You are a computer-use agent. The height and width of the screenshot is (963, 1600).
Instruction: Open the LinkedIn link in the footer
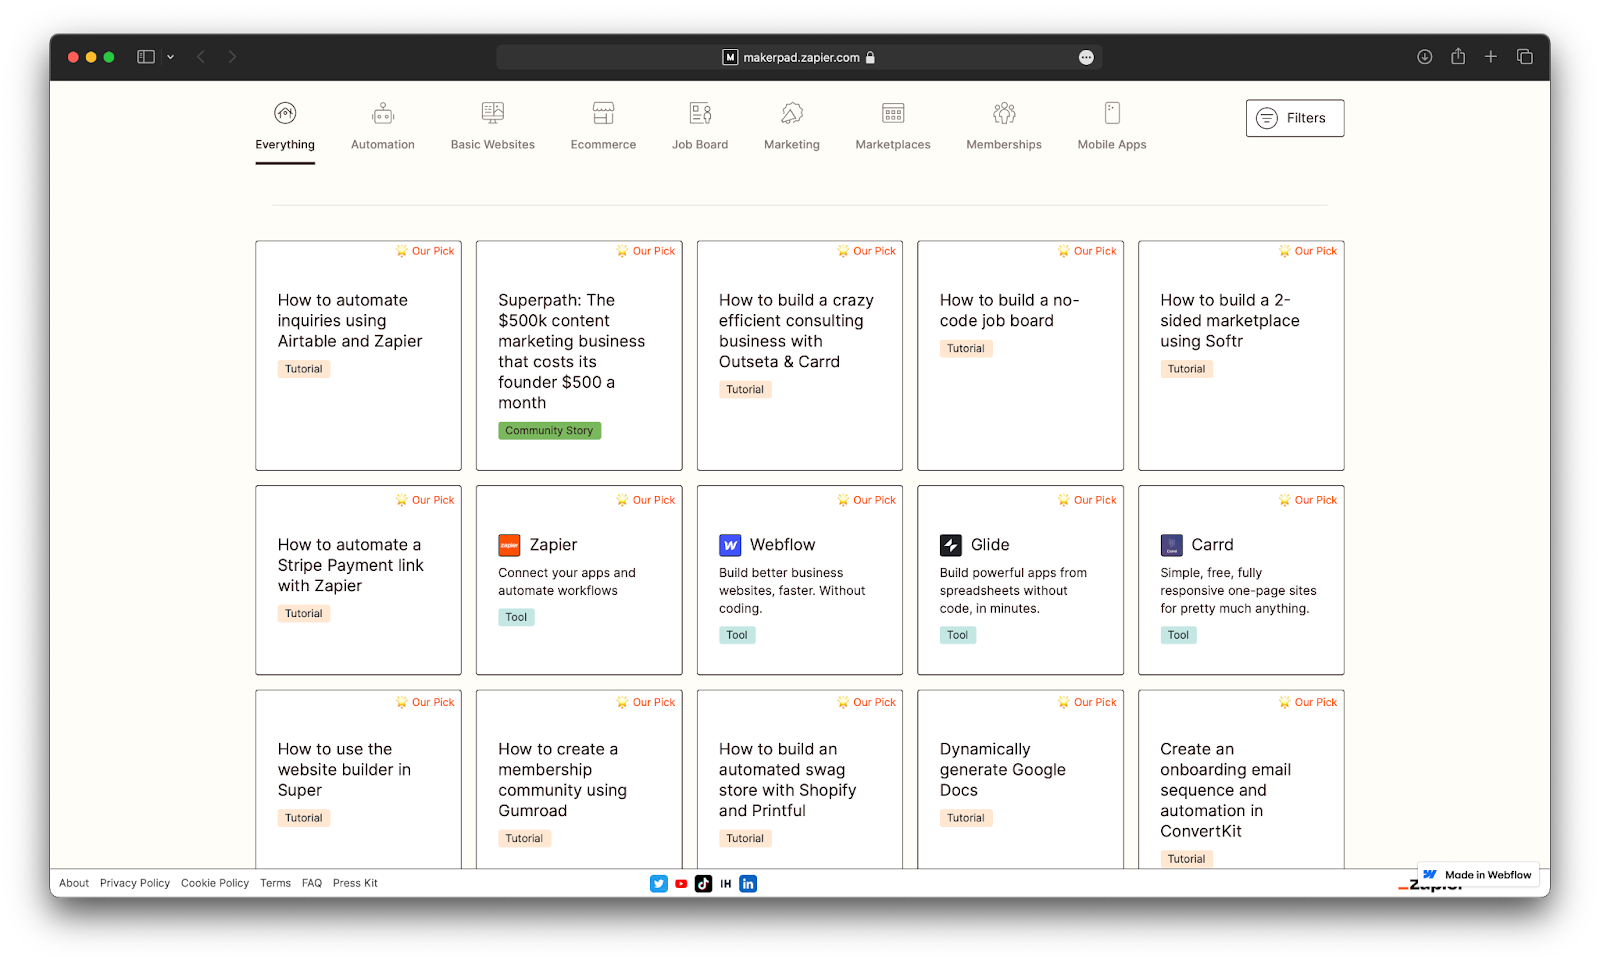(x=748, y=884)
